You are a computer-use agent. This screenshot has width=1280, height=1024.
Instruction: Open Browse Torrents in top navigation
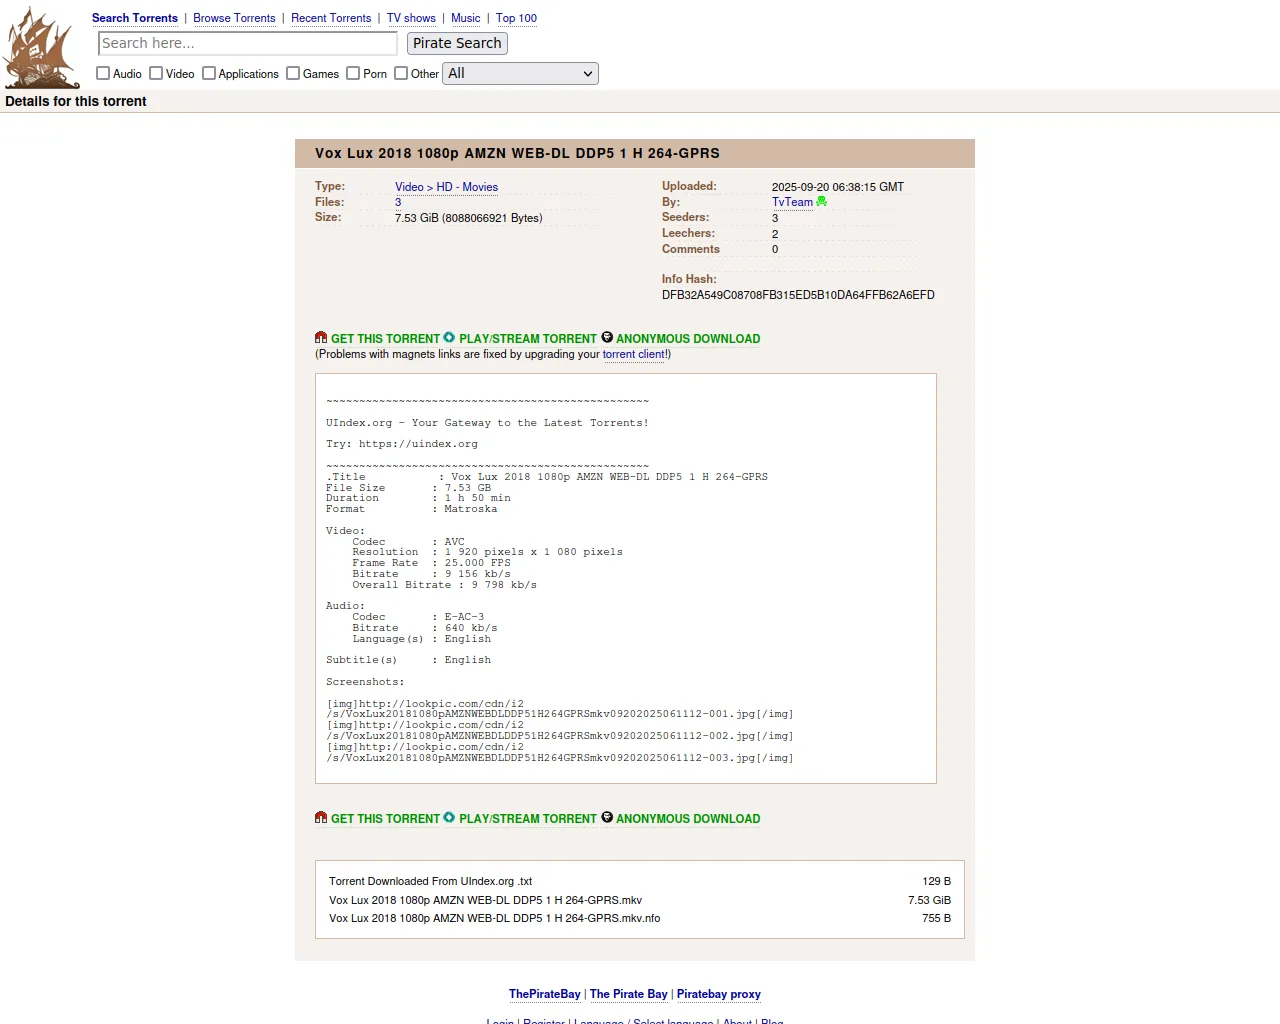click(x=234, y=18)
